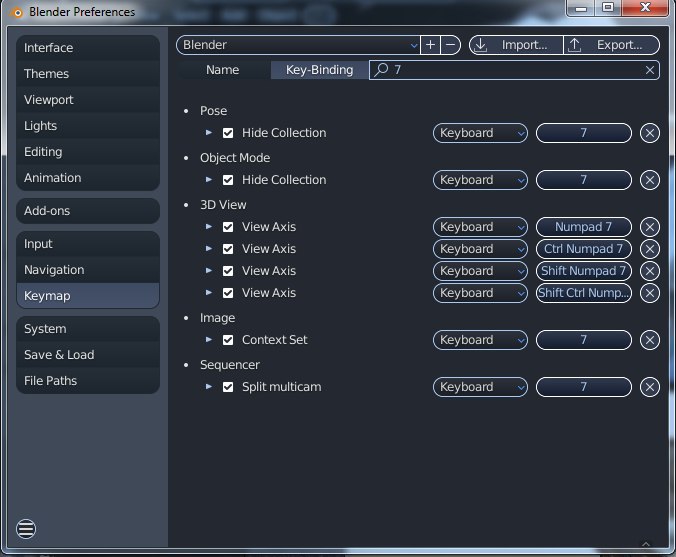Select the Keymap section
This screenshot has width=676, height=557.
coord(88,296)
